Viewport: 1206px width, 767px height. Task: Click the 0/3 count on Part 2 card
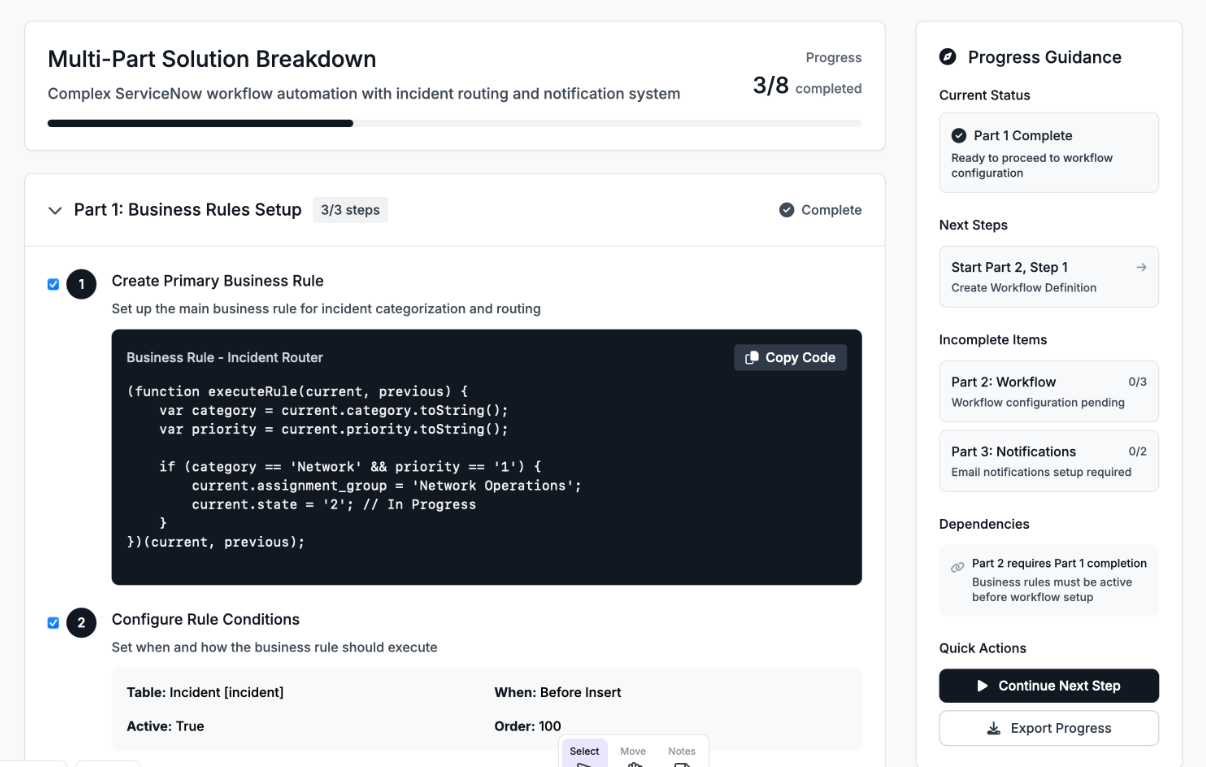(1137, 382)
